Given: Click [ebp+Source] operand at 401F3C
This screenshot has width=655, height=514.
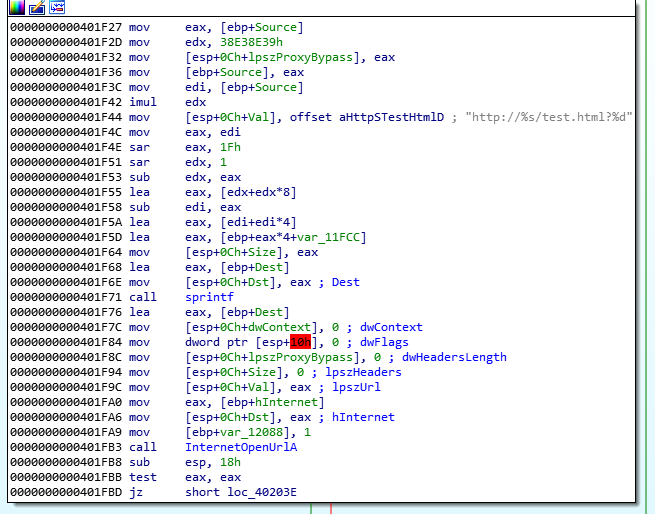Looking at the screenshot, I should pos(262,87).
